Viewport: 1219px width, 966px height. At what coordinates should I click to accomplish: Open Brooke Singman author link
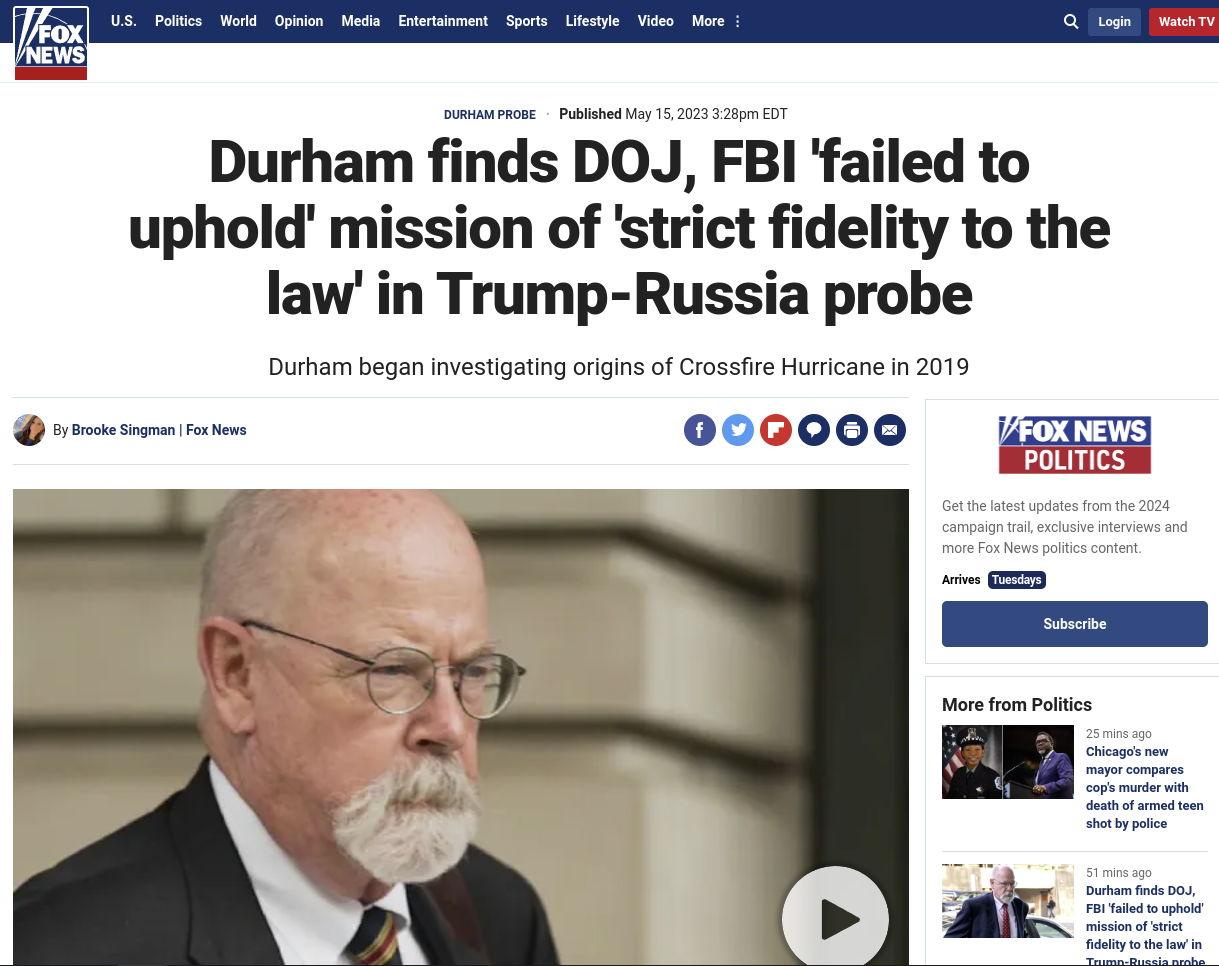click(124, 430)
